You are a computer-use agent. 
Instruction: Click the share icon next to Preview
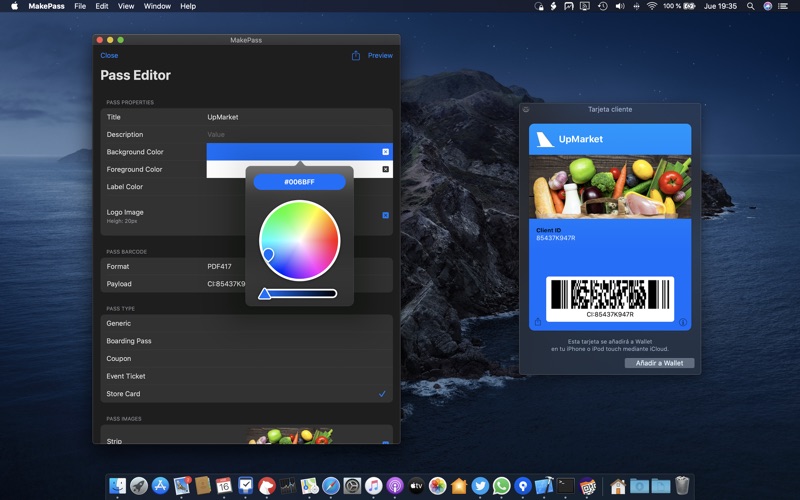click(x=356, y=55)
